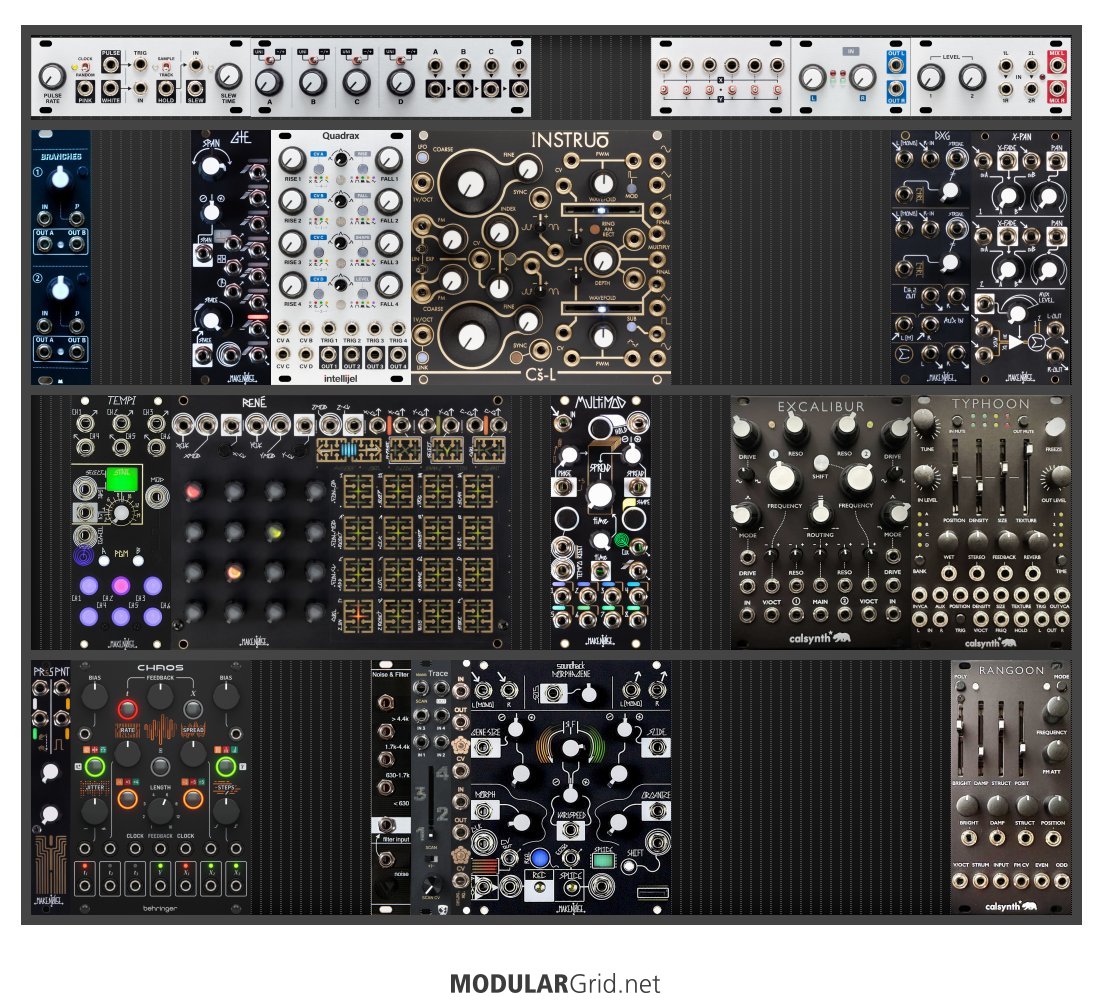Click the SLEW output jack
This screenshot has height=1005, width=1112.
196,89
